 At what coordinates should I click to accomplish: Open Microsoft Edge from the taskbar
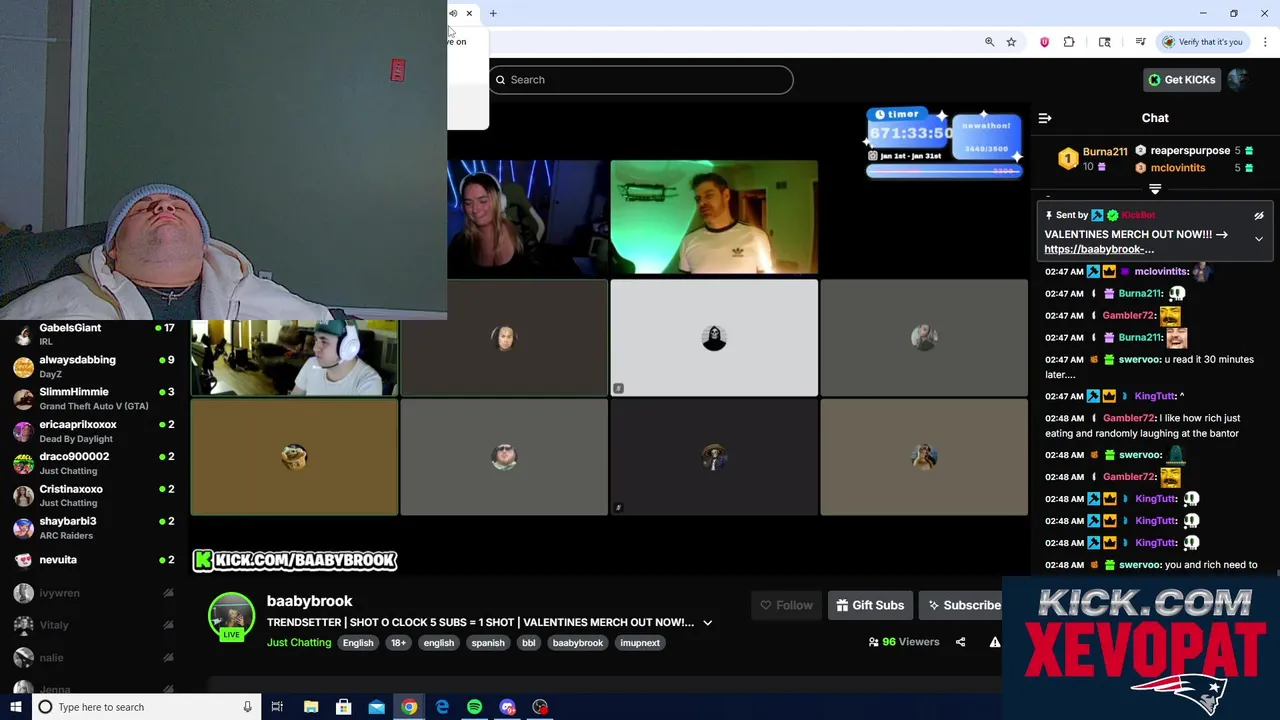click(x=442, y=707)
